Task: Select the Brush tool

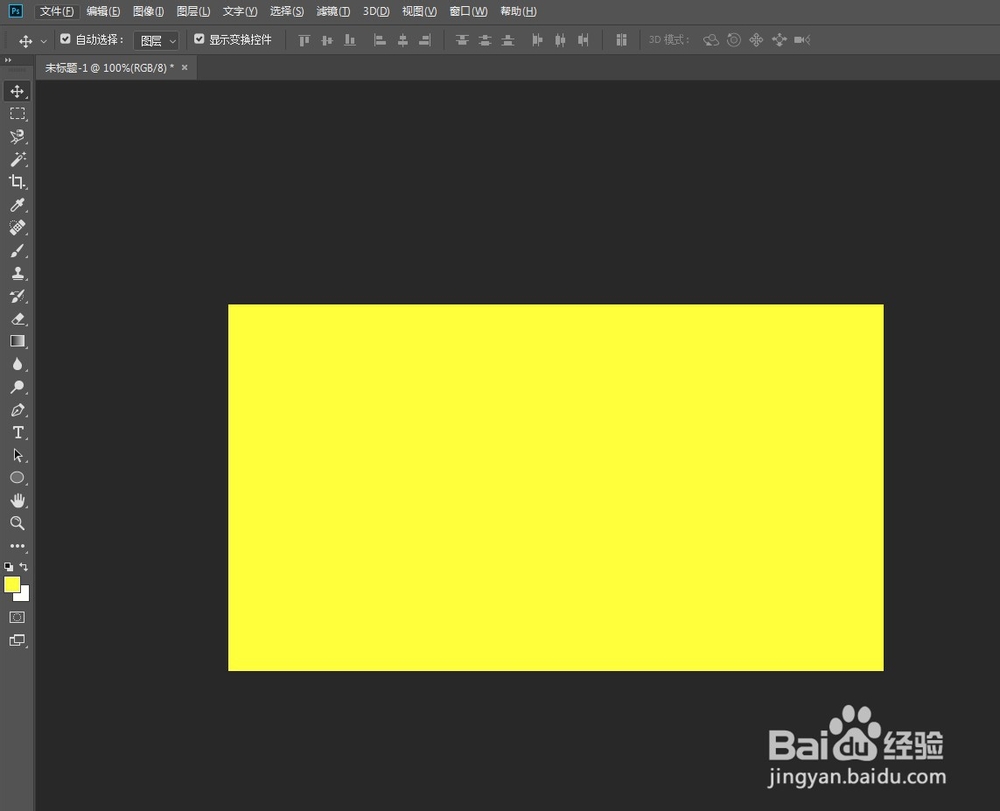Action: 17,251
